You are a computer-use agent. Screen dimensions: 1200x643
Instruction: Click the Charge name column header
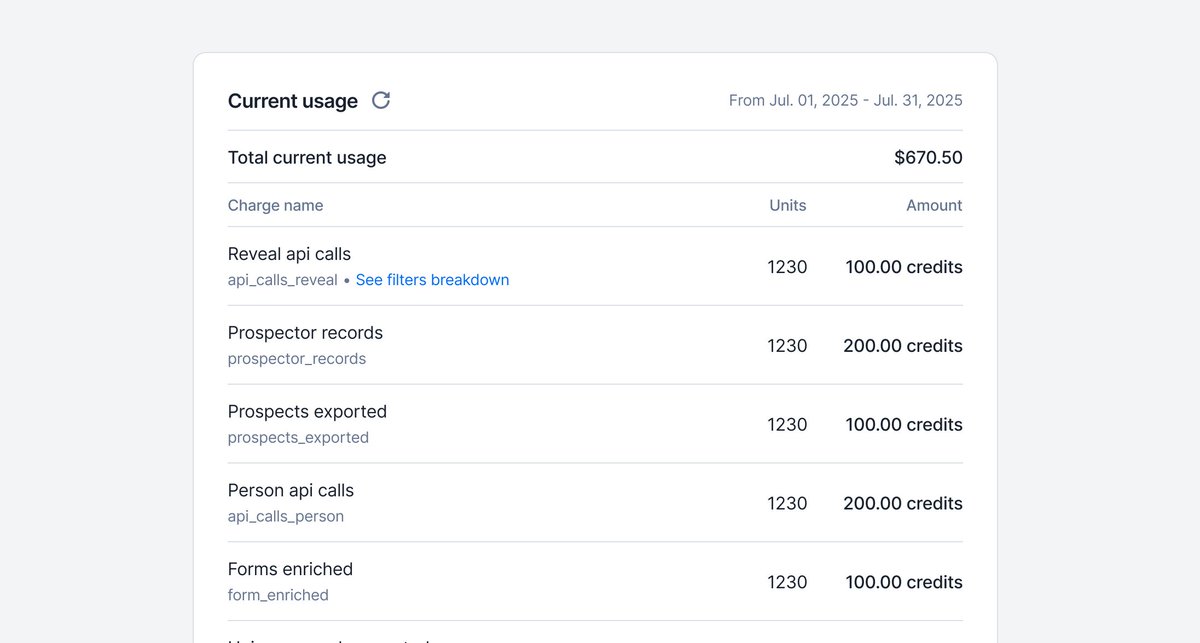275,205
